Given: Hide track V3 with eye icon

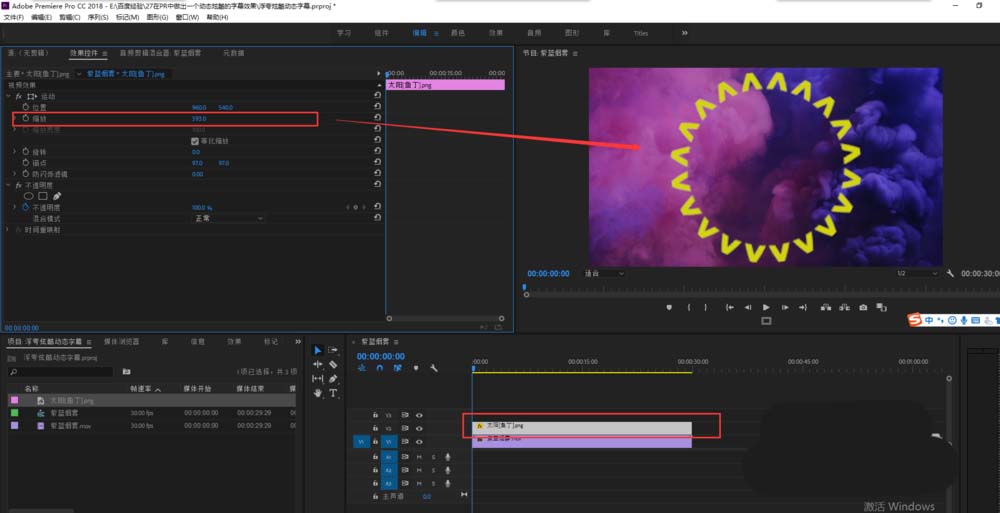Looking at the screenshot, I should click(419, 415).
